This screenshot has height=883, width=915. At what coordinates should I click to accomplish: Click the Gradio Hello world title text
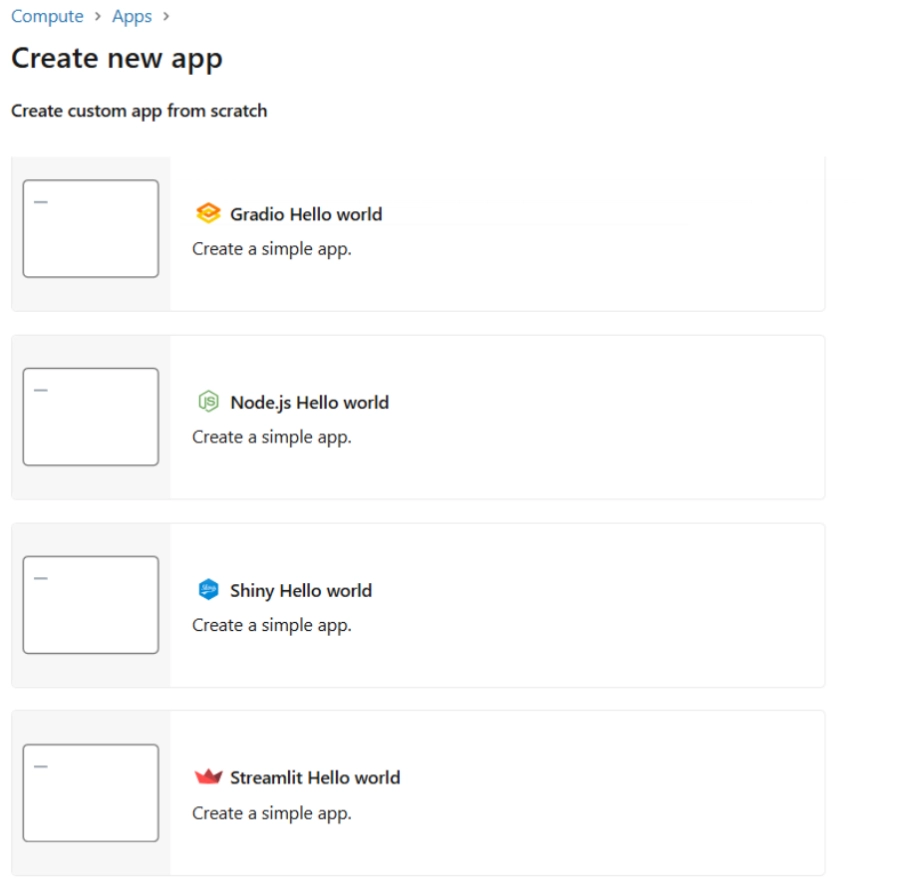tap(307, 213)
